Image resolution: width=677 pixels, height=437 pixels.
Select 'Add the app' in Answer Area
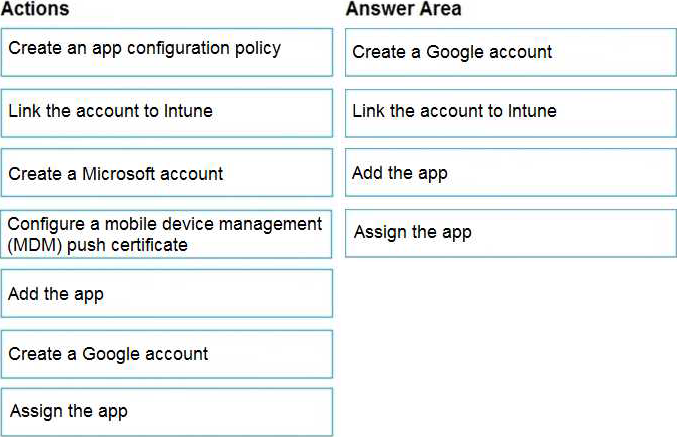point(510,173)
